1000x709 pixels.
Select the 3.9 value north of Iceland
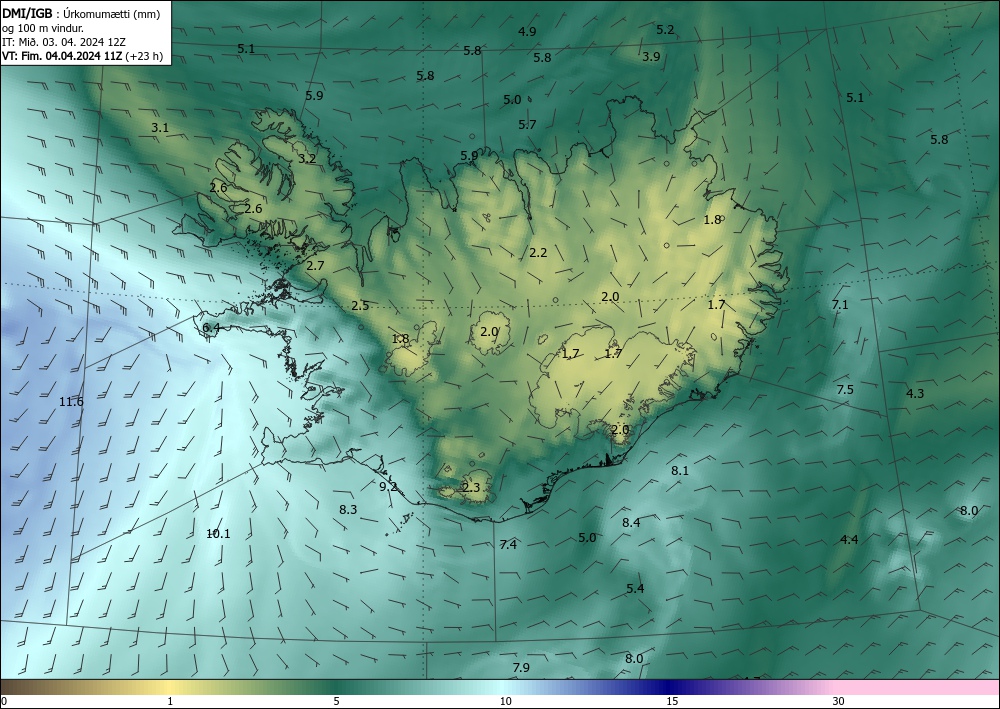(651, 57)
